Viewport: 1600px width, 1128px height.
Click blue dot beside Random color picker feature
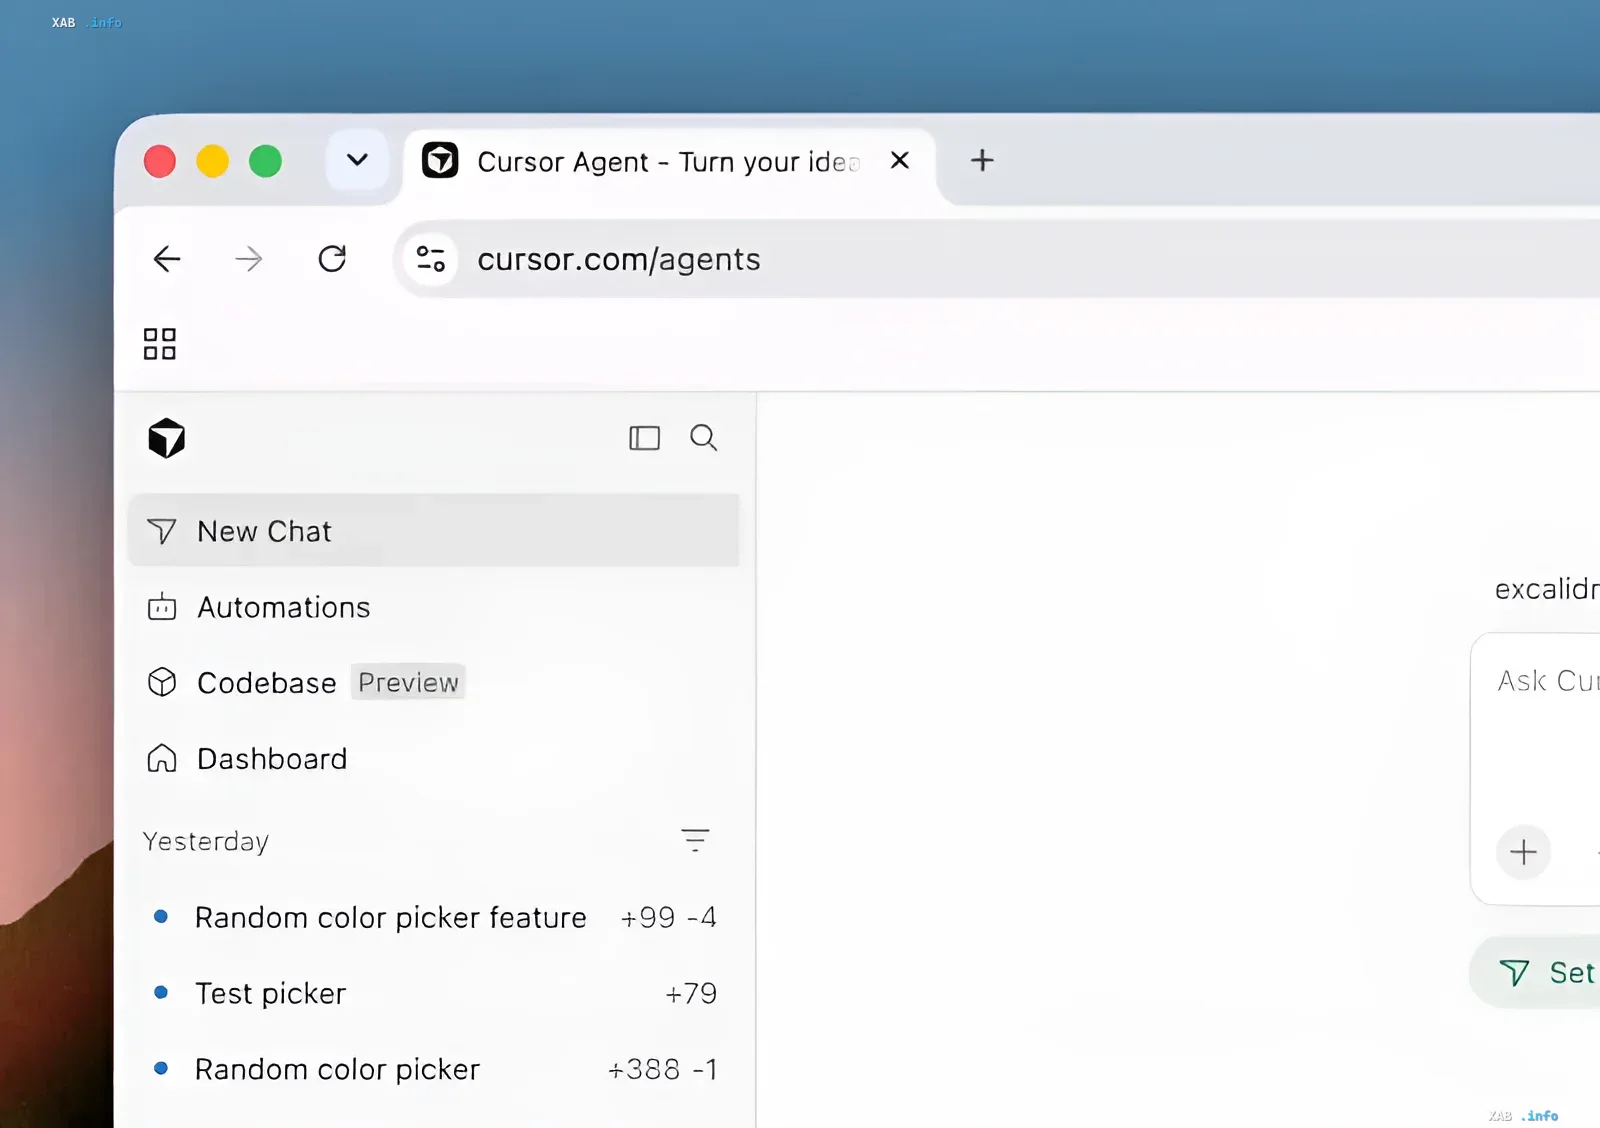tap(161, 916)
